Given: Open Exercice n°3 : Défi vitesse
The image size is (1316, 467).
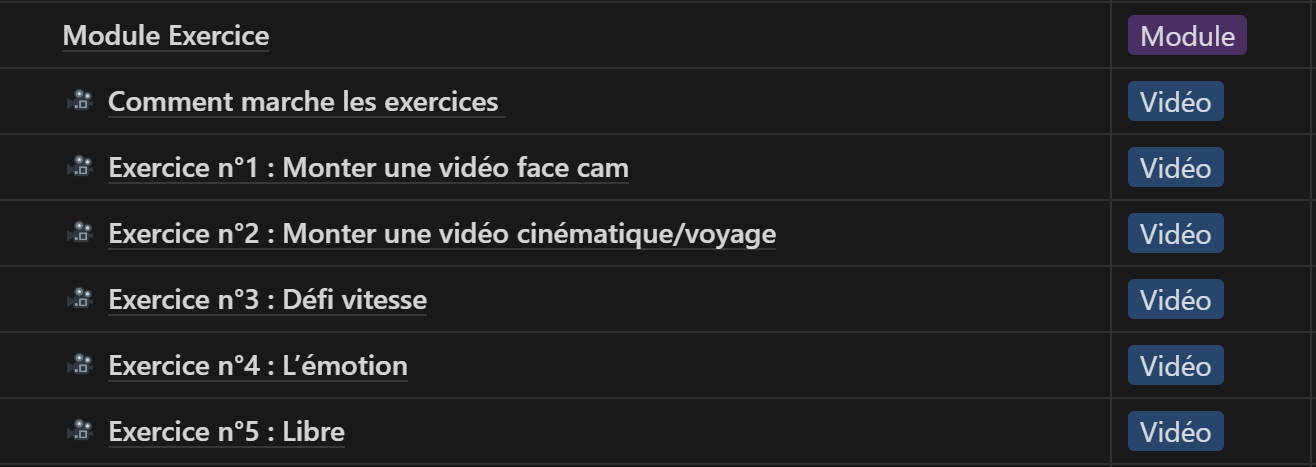Looking at the screenshot, I should click(267, 300).
